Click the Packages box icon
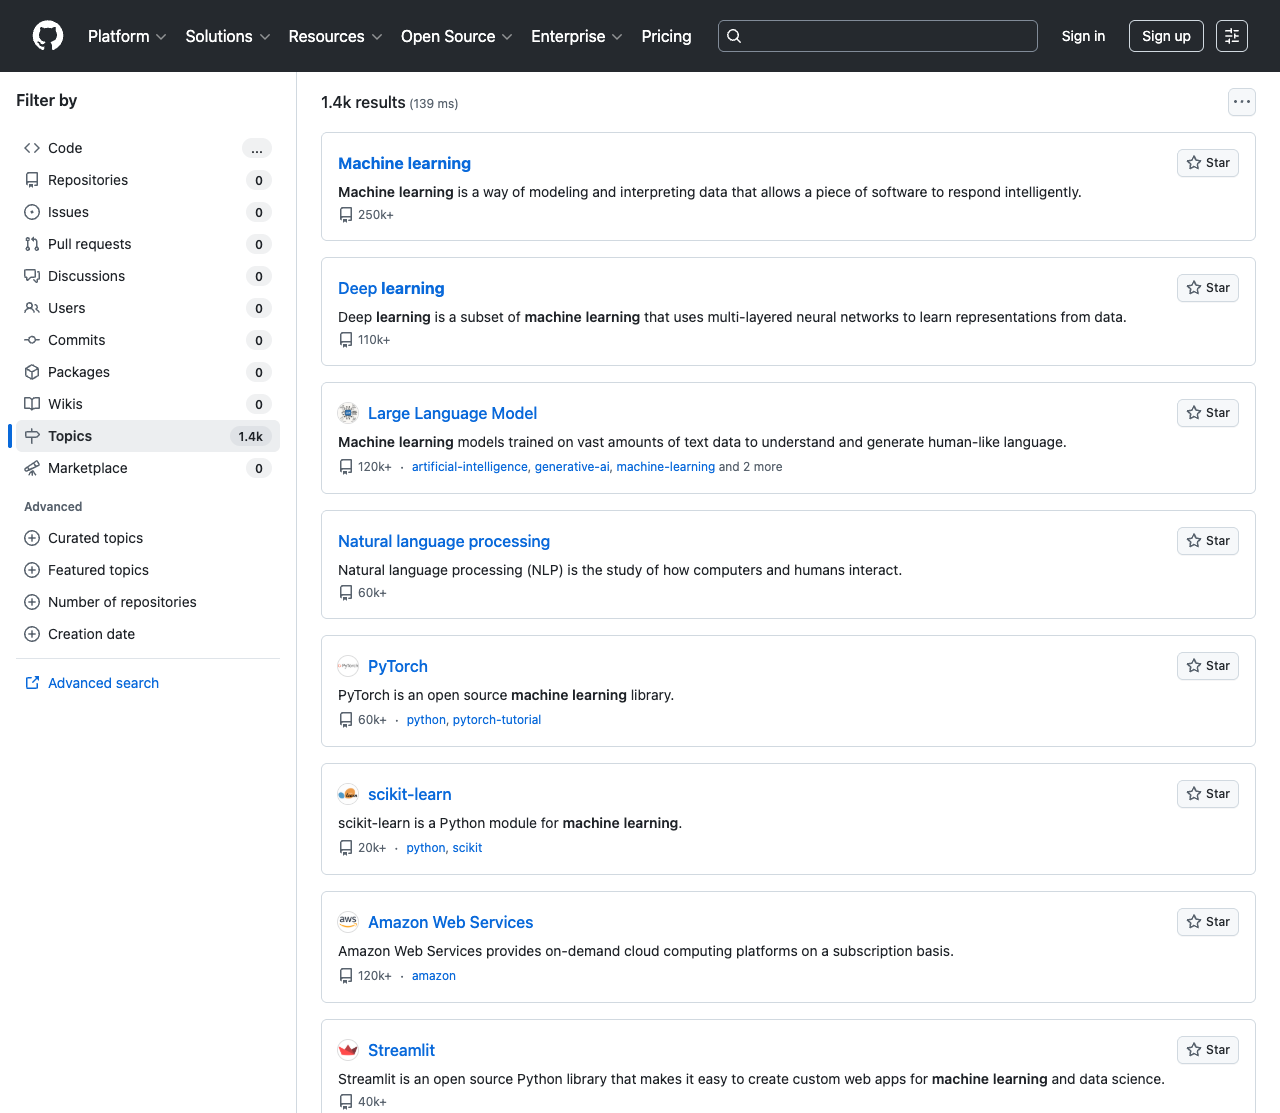The image size is (1280, 1113). pos(32,372)
